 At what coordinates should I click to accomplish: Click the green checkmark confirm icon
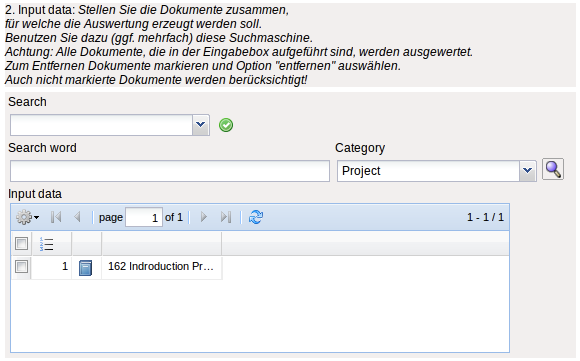click(226, 125)
